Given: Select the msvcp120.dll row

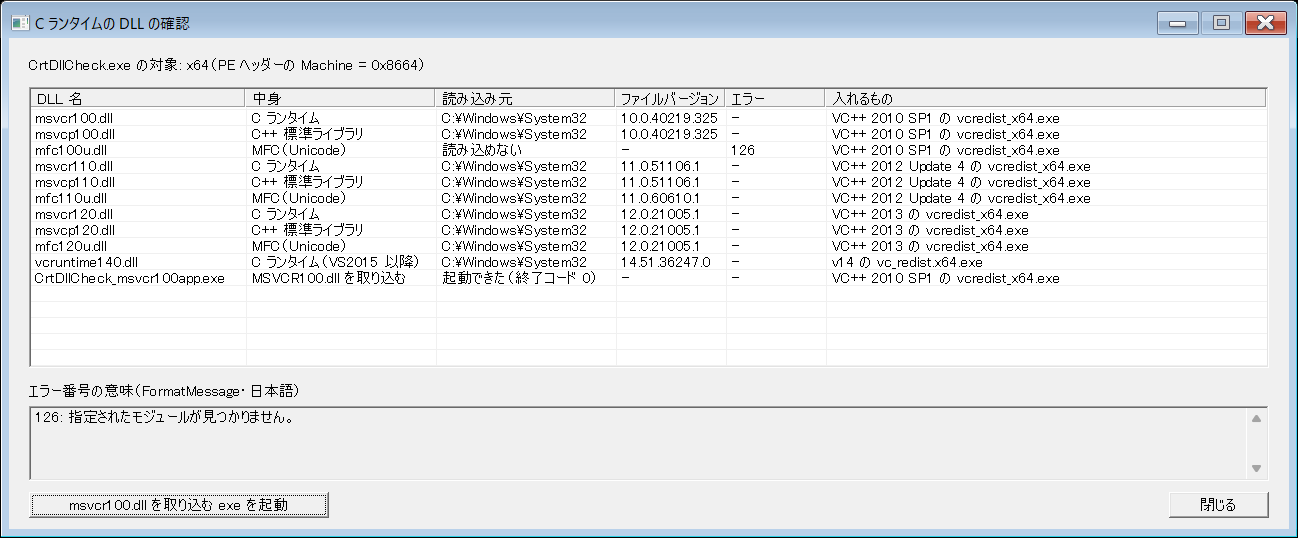Looking at the screenshot, I should (x=649, y=230).
